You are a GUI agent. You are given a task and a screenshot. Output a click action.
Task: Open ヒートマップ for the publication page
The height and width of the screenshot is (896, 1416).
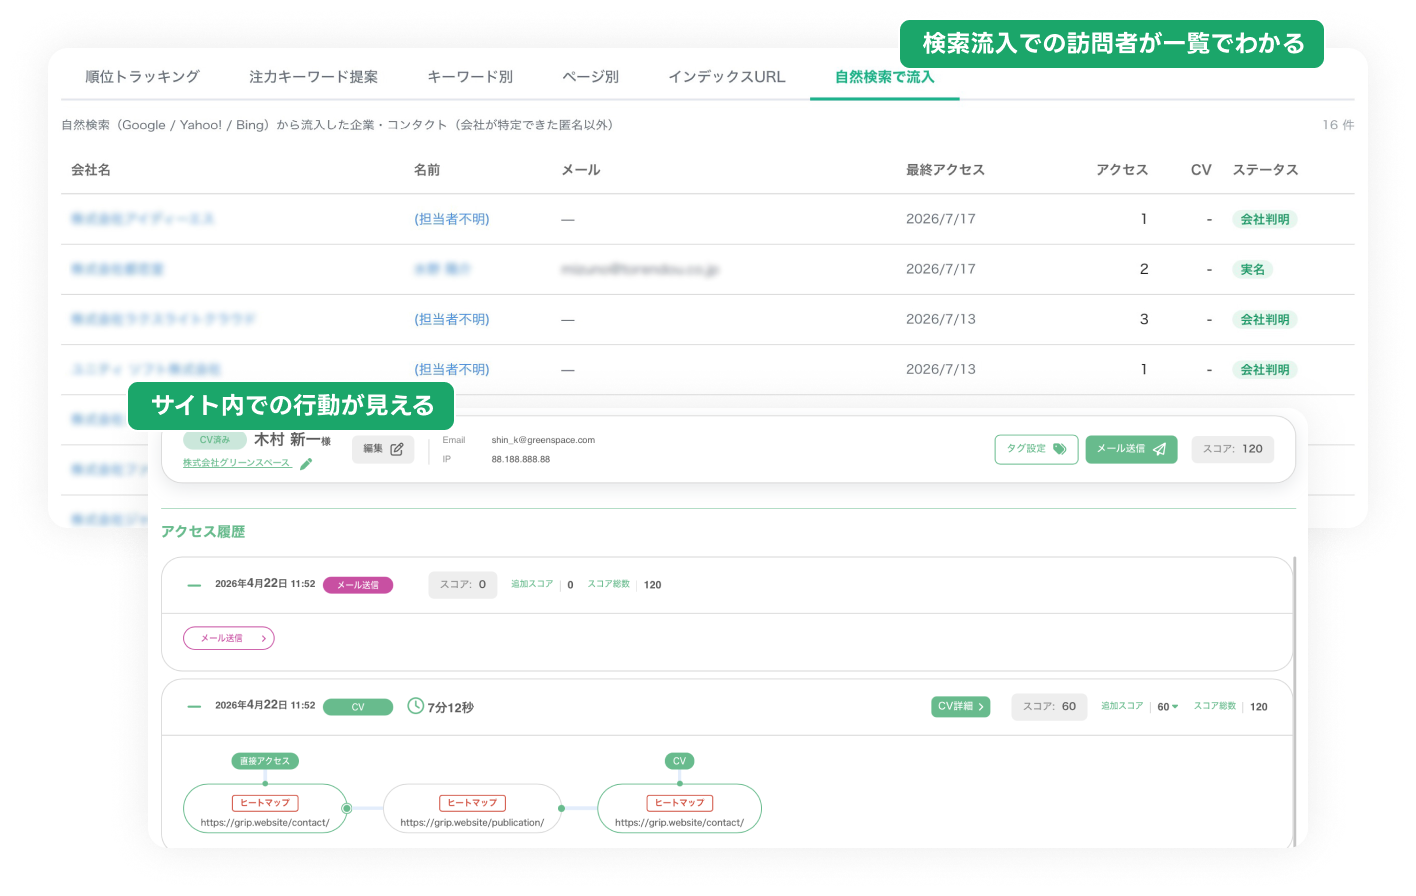[x=472, y=803]
